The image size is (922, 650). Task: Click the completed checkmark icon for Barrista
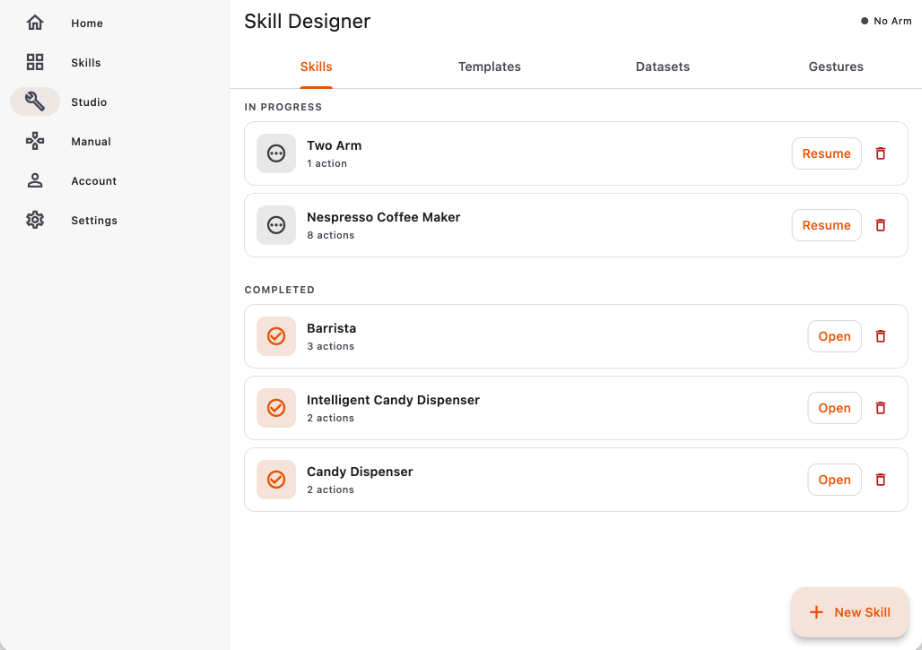pos(276,336)
